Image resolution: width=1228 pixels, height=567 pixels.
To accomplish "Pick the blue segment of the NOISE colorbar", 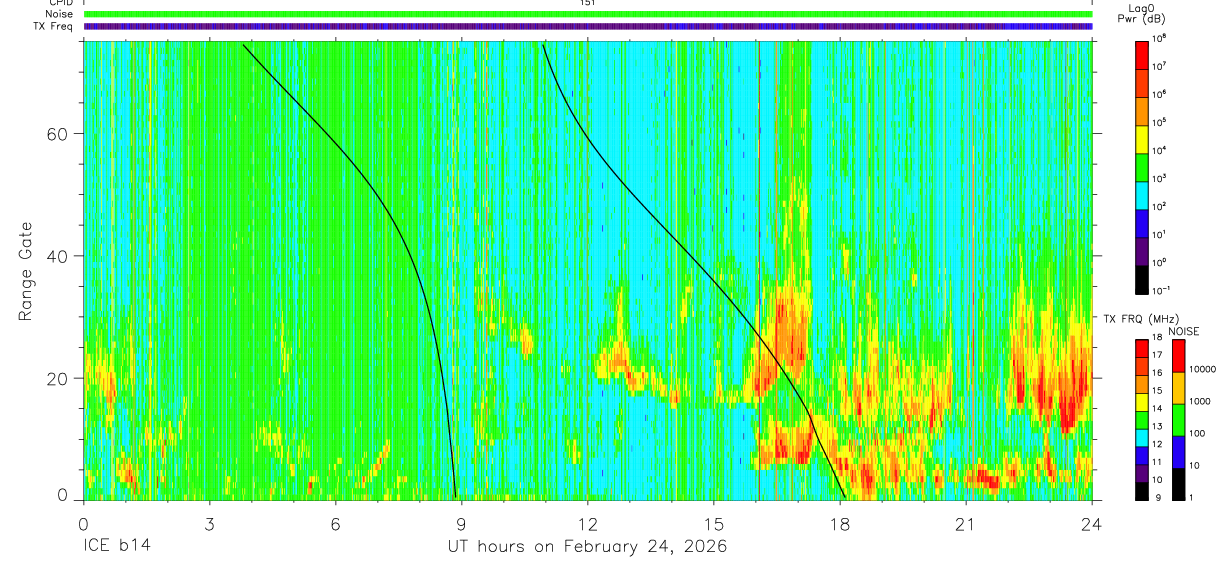I will pyautogui.click(x=1179, y=451).
